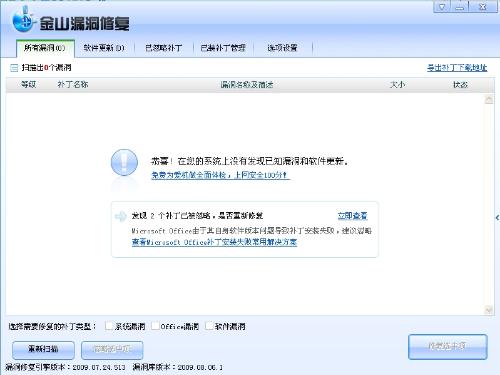This screenshot has width=500, height=375.
Task: Click the large repair button bottom right
Action: pos(448,347)
